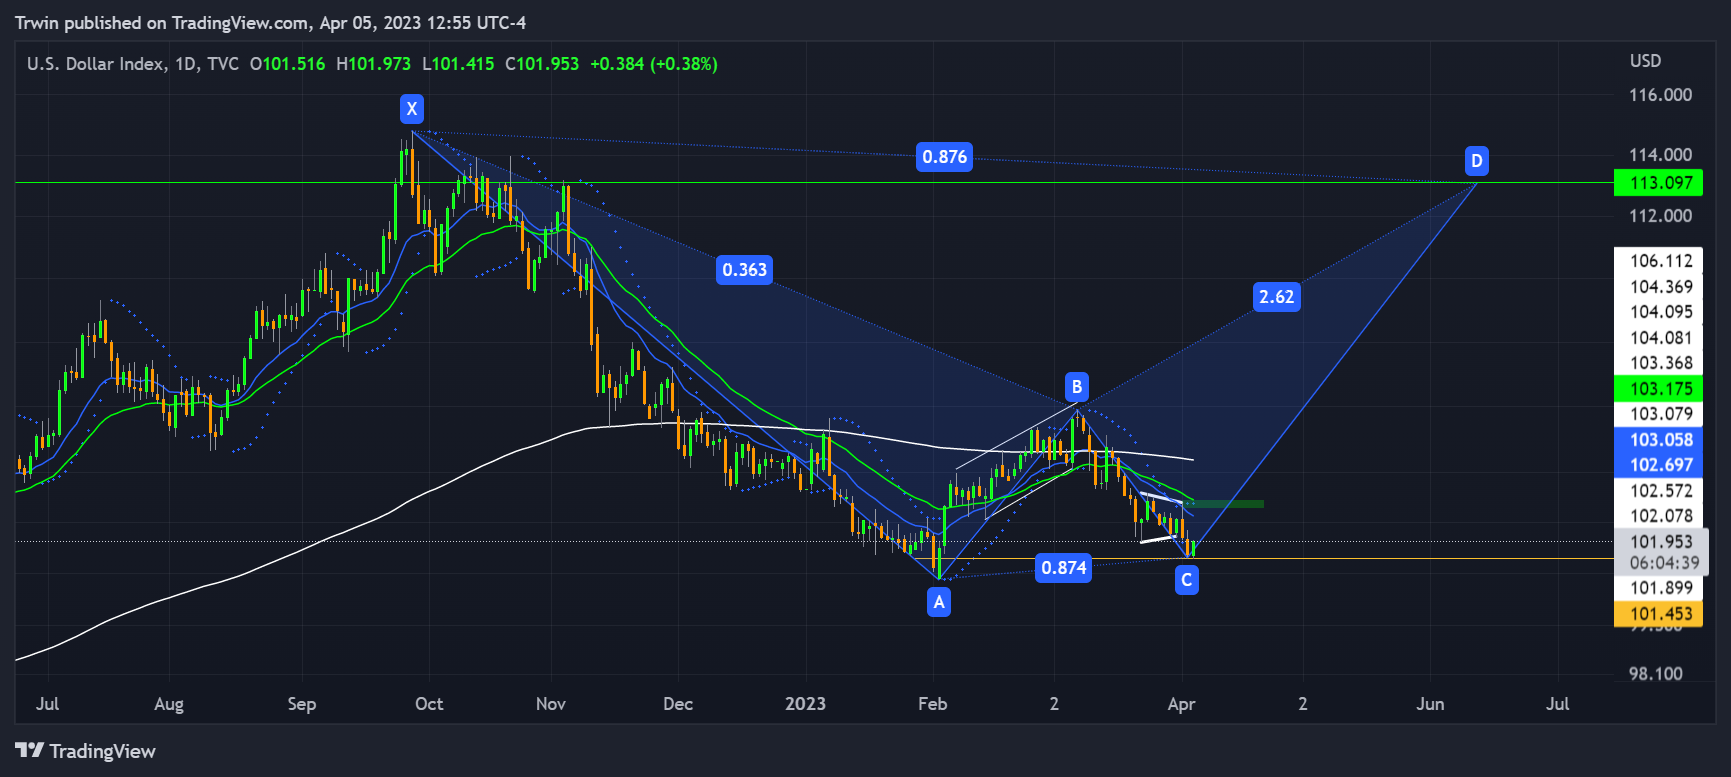Click the Jun label on time axis
This screenshot has width=1731, height=777.
pos(1430,704)
